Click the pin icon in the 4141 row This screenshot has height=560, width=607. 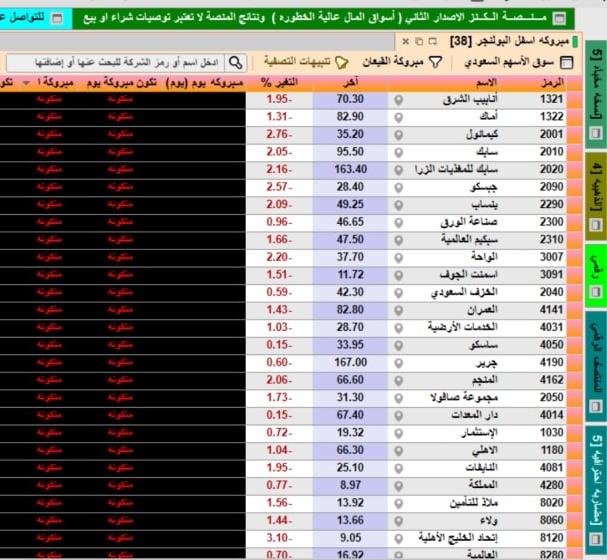point(399,311)
